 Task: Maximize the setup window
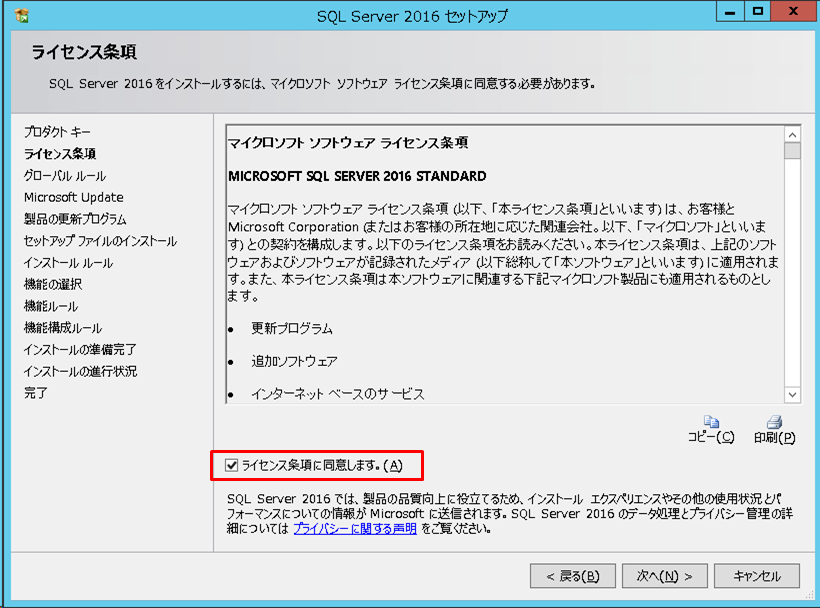click(757, 11)
